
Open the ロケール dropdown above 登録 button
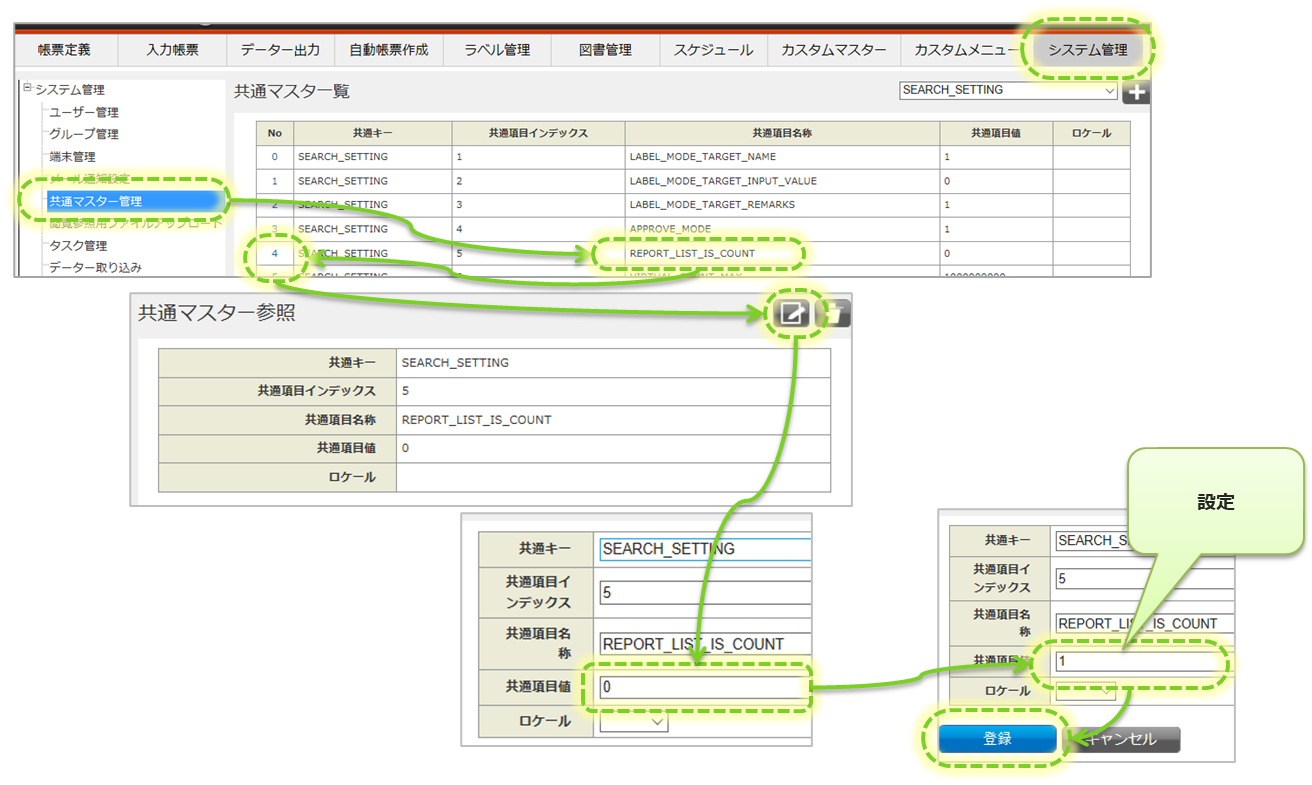1085,691
